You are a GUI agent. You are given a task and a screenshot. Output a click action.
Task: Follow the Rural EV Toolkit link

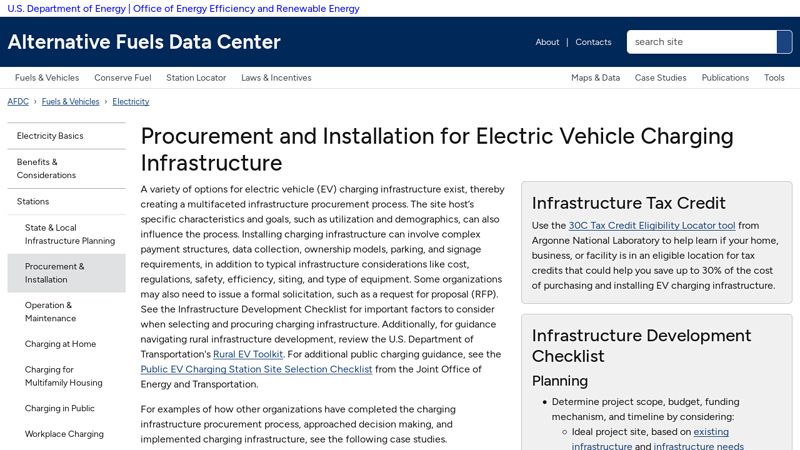point(247,354)
